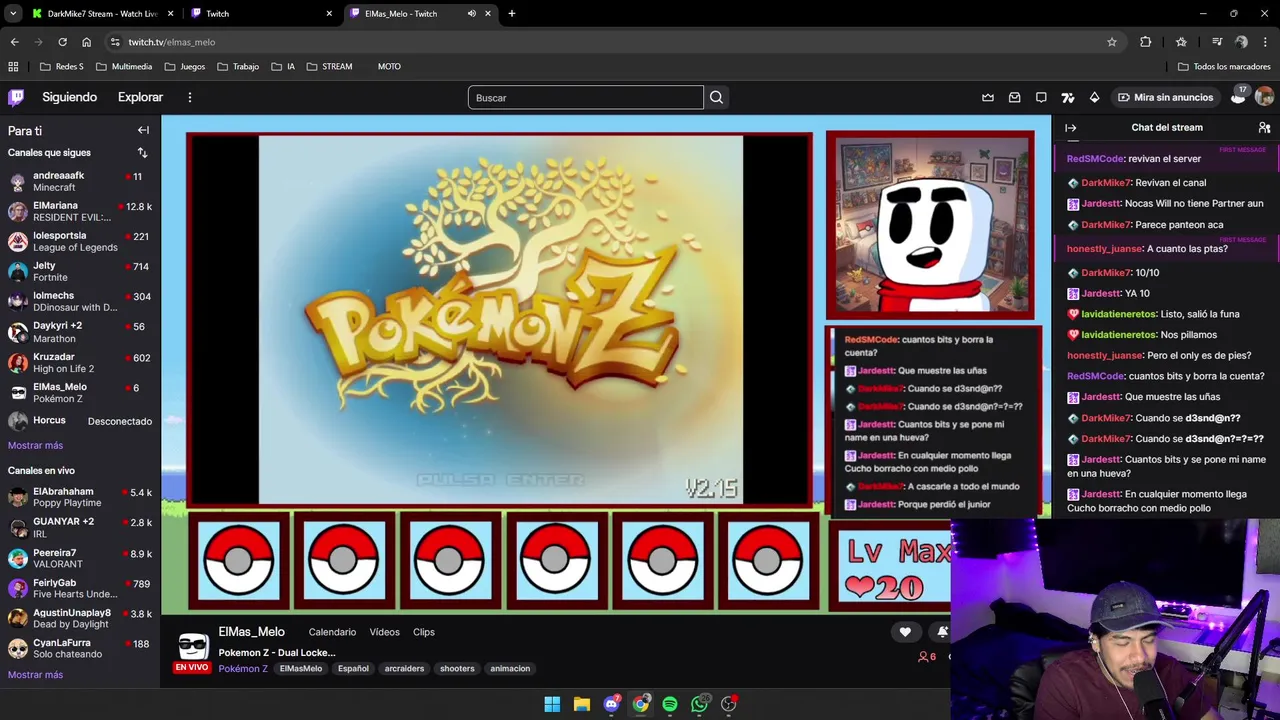Click the Twitch logo home icon
This screenshot has height=720, width=1280.
click(x=16, y=97)
